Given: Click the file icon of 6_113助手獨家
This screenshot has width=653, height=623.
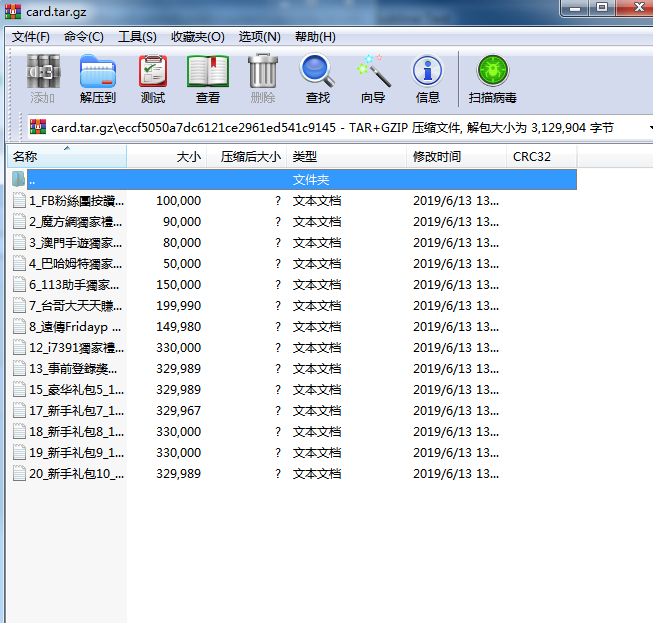Looking at the screenshot, I should [x=19, y=284].
